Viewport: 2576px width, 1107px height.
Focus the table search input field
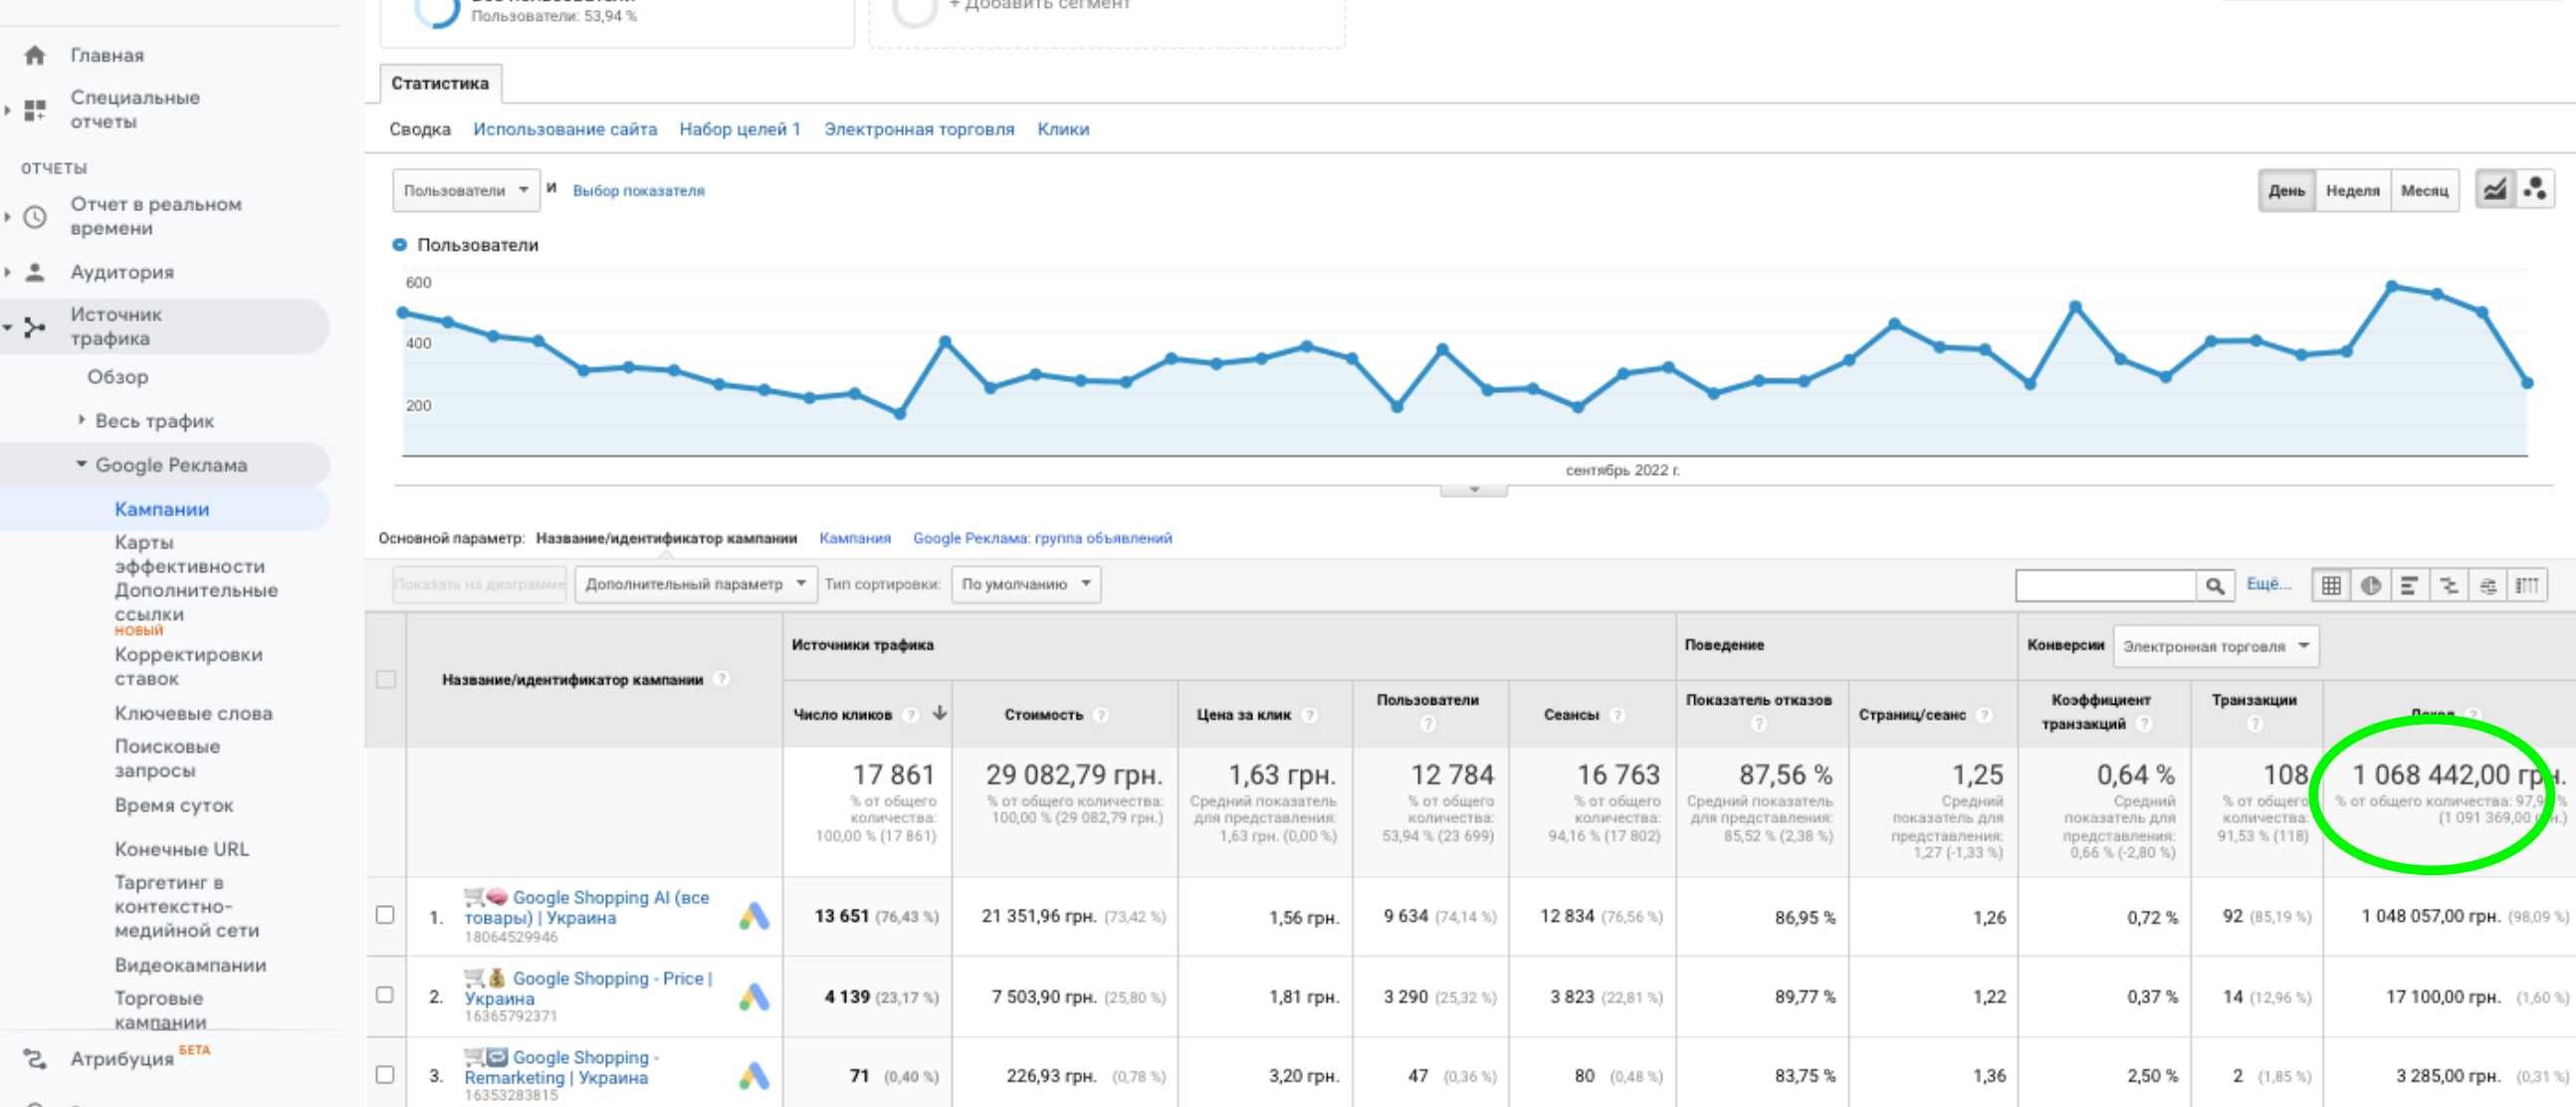2106,586
